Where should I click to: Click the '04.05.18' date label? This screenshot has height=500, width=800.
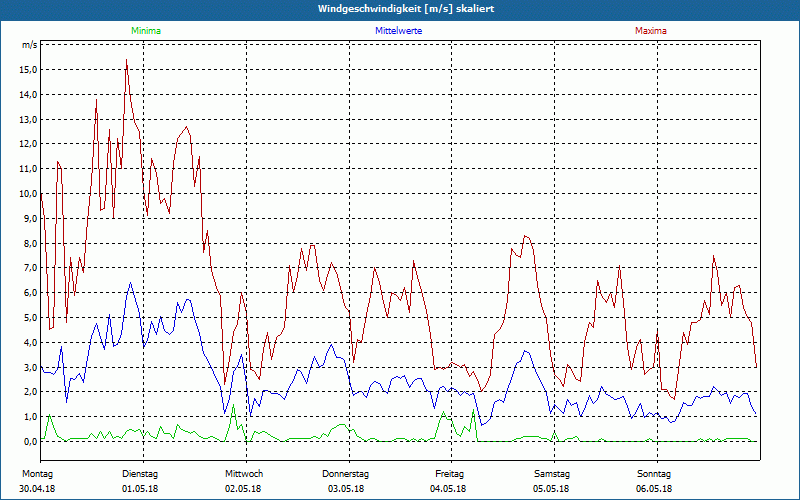click(x=448, y=489)
